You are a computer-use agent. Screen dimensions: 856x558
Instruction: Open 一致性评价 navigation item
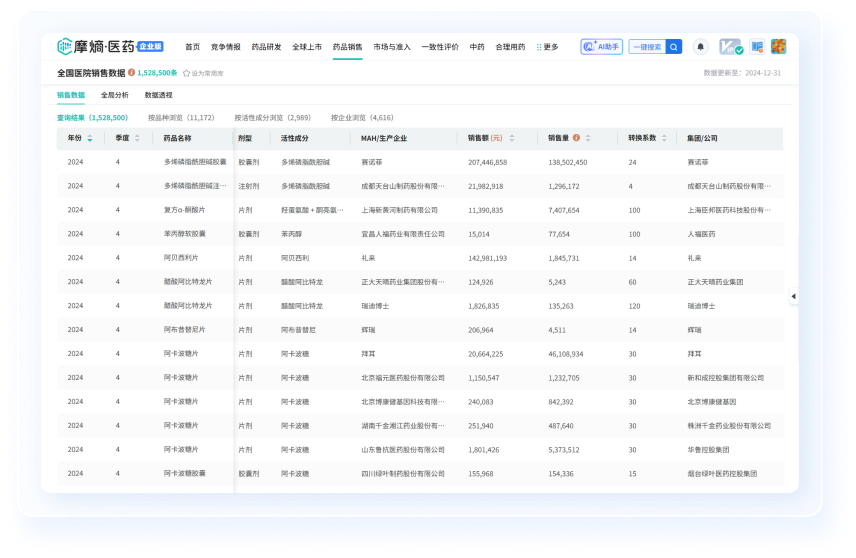click(x=439, y=47)
